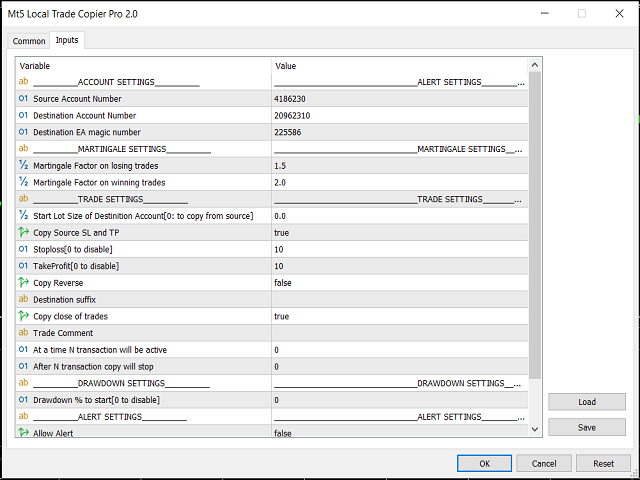Click the Reset button

click(603, 463)
